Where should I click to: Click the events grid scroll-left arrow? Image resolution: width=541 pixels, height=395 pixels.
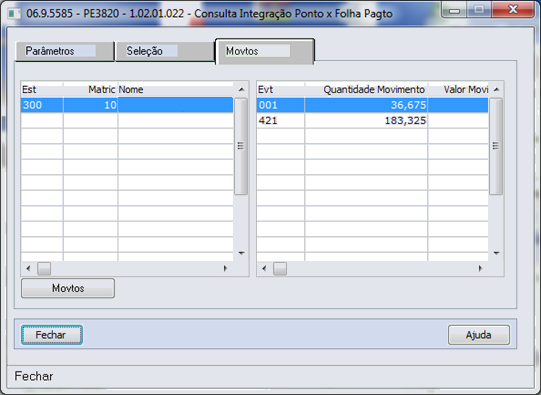[264, 268]
